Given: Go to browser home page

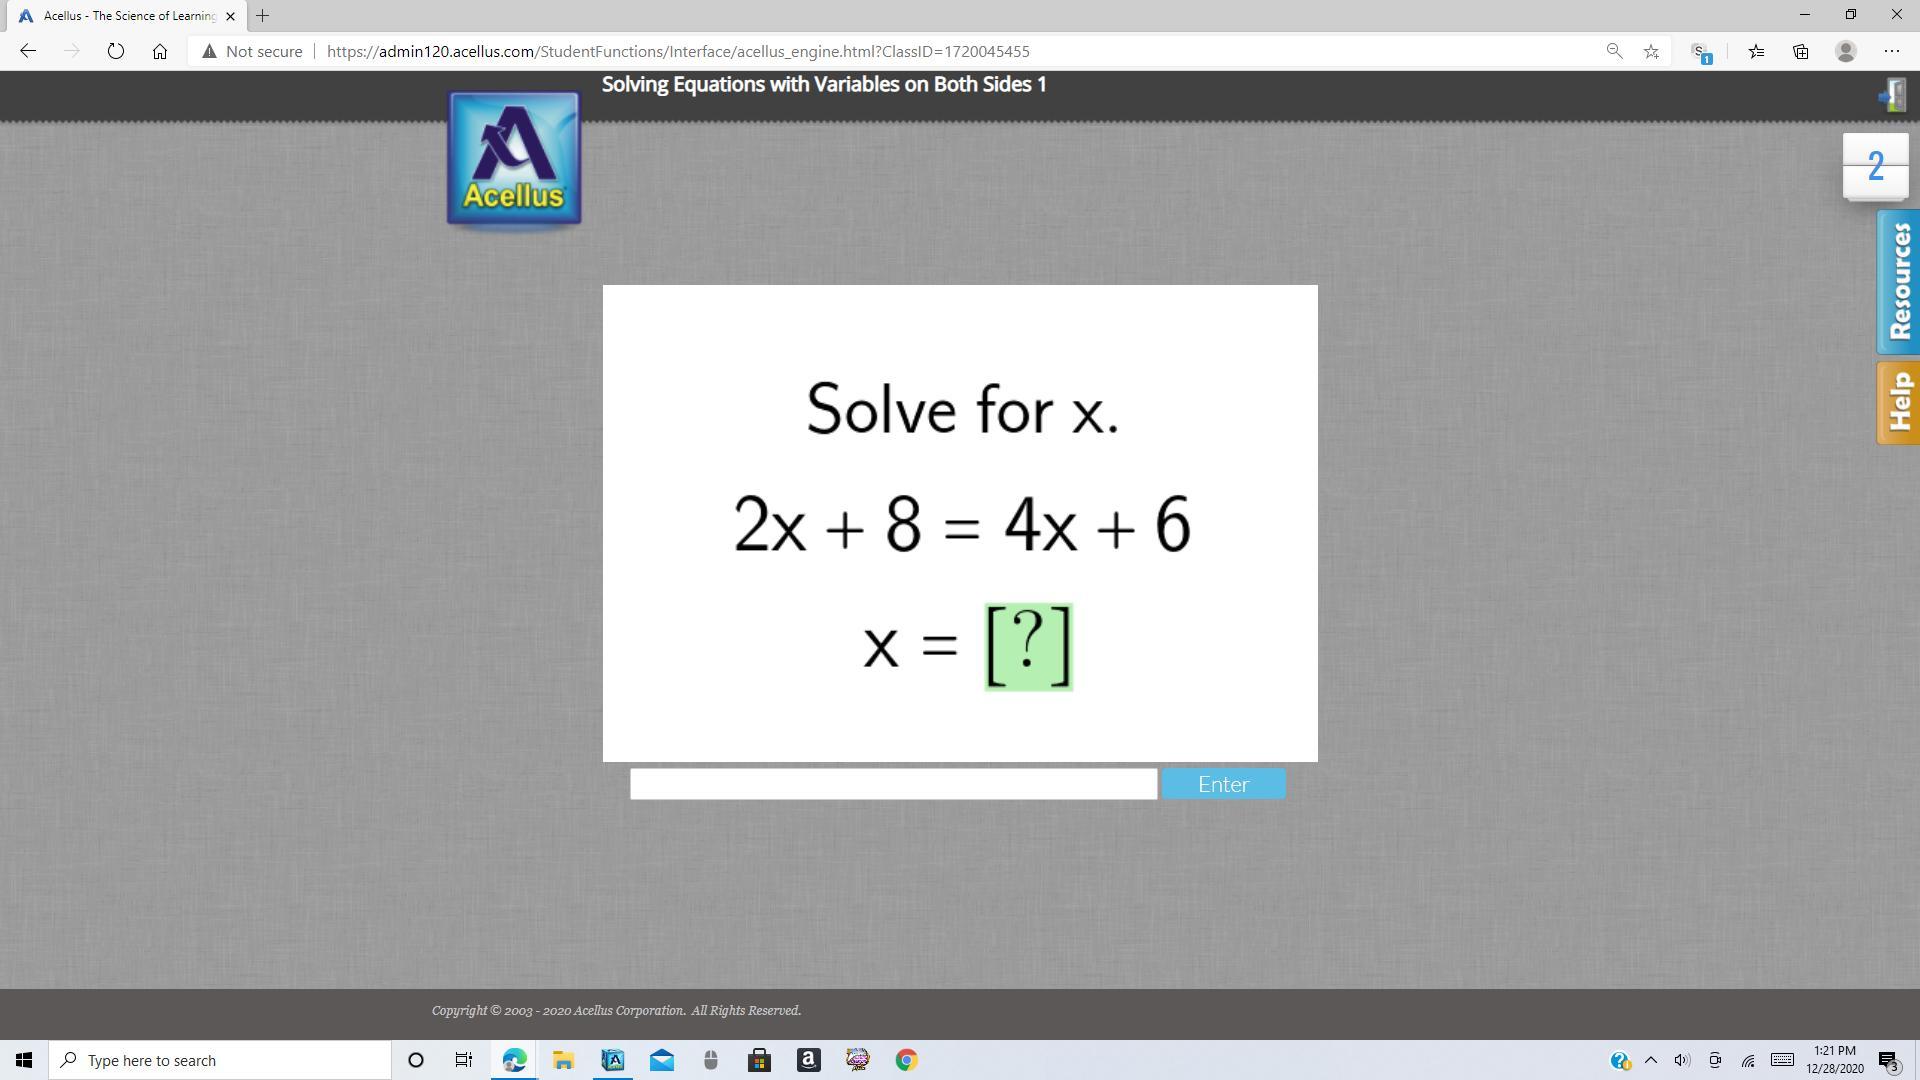Looking at the screenshot, I should coord(160,51).
